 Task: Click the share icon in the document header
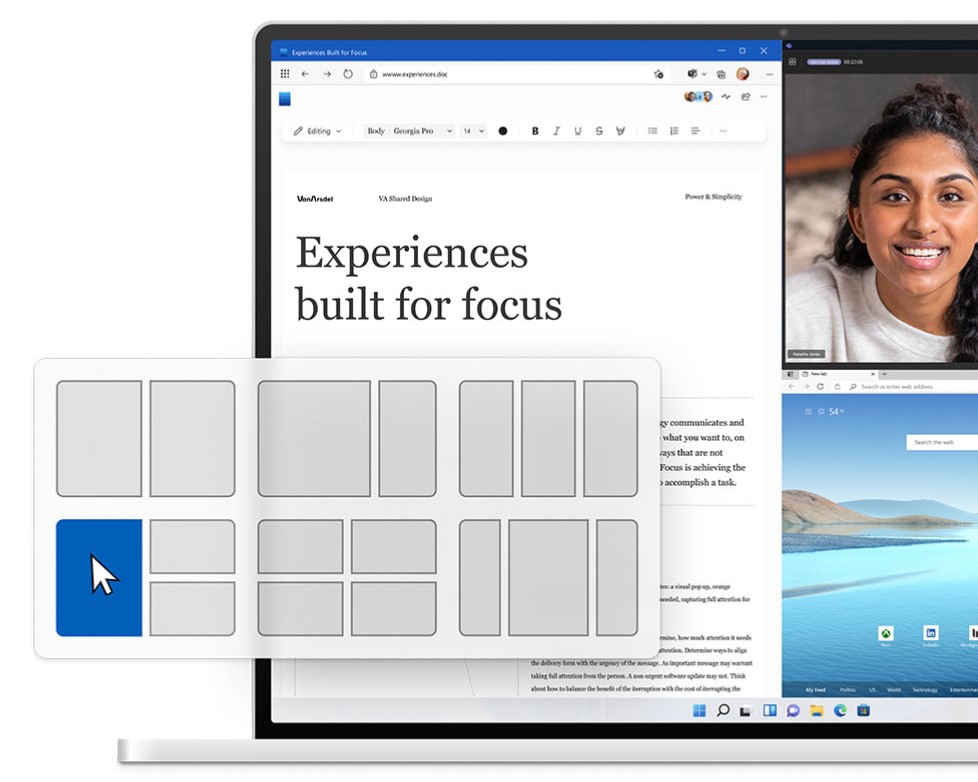744,96
